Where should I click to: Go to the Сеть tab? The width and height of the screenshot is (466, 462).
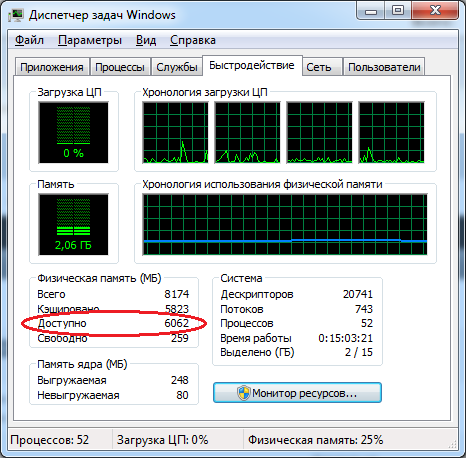[319, 67]
